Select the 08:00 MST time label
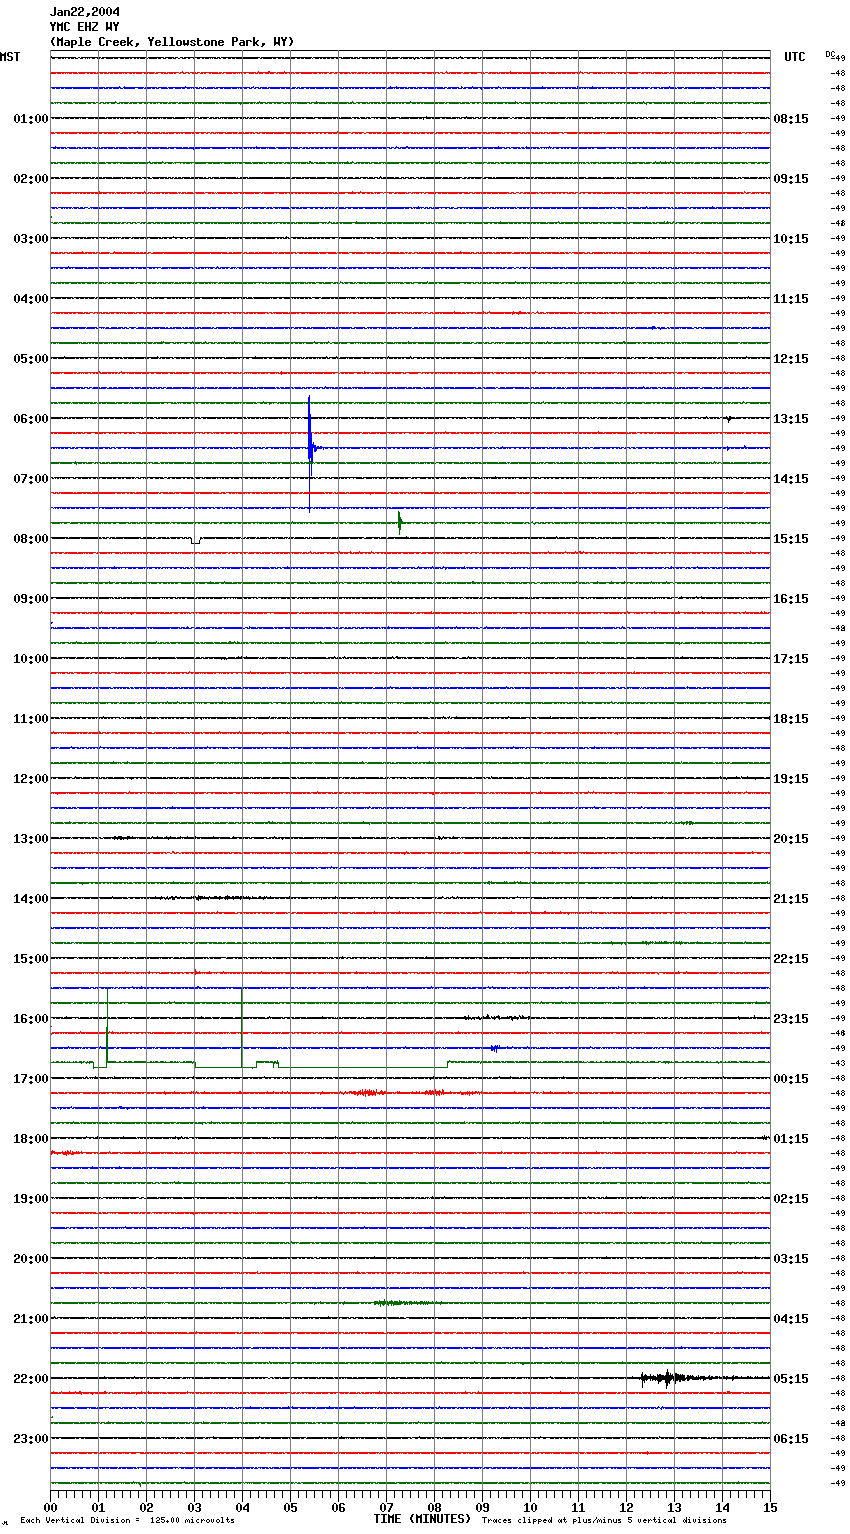The image size is (850, 1534). [31, 539]
